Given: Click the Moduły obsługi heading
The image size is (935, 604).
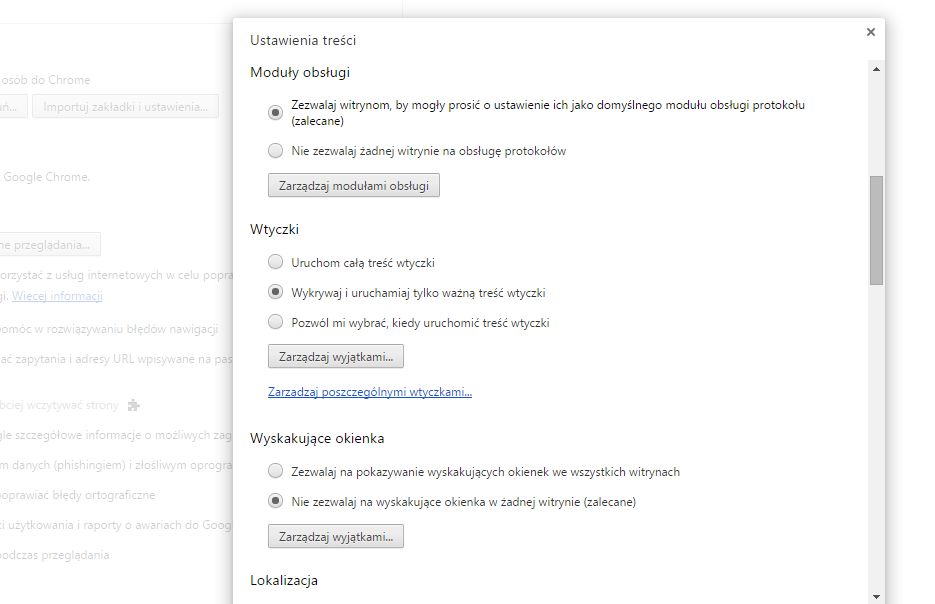Looking at the screenshot, I should pos(300,72).
